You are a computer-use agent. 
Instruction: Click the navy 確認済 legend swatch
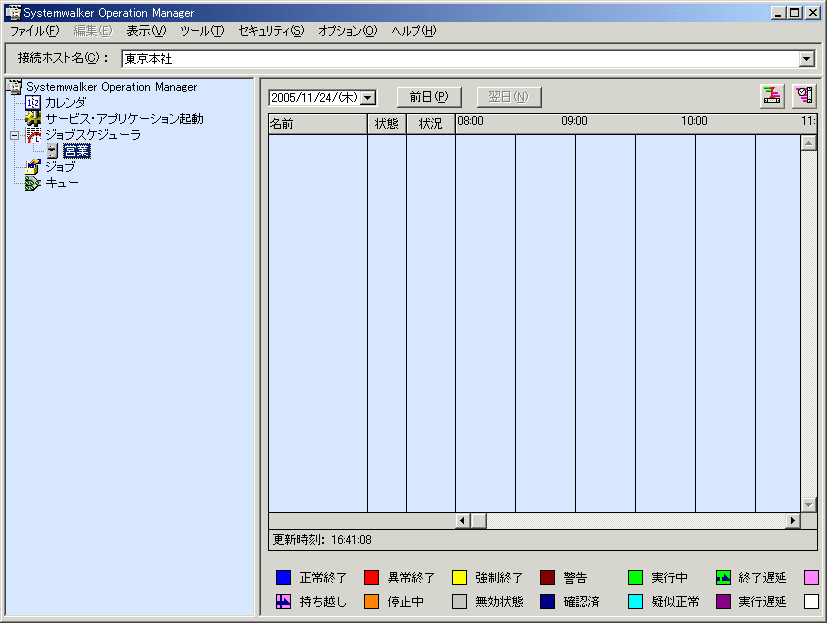click(547, 601)
